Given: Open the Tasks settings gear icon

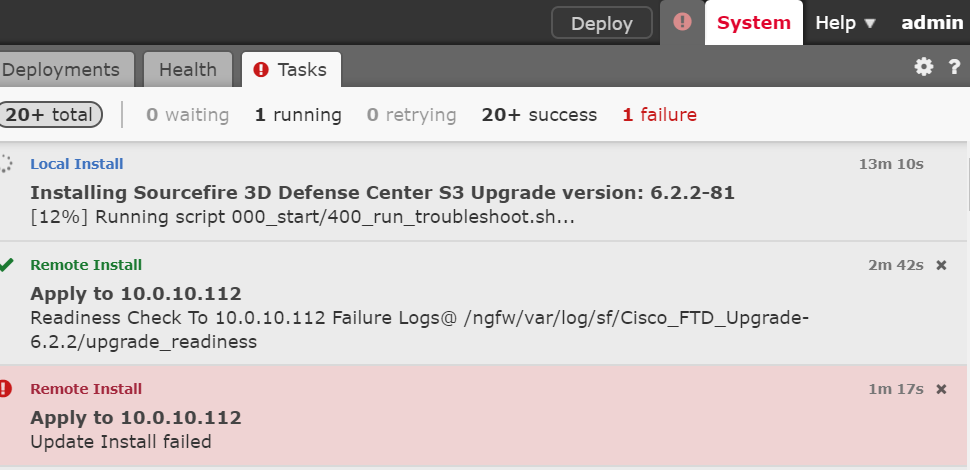Looking at the screenshot, I should coord(924,67).
